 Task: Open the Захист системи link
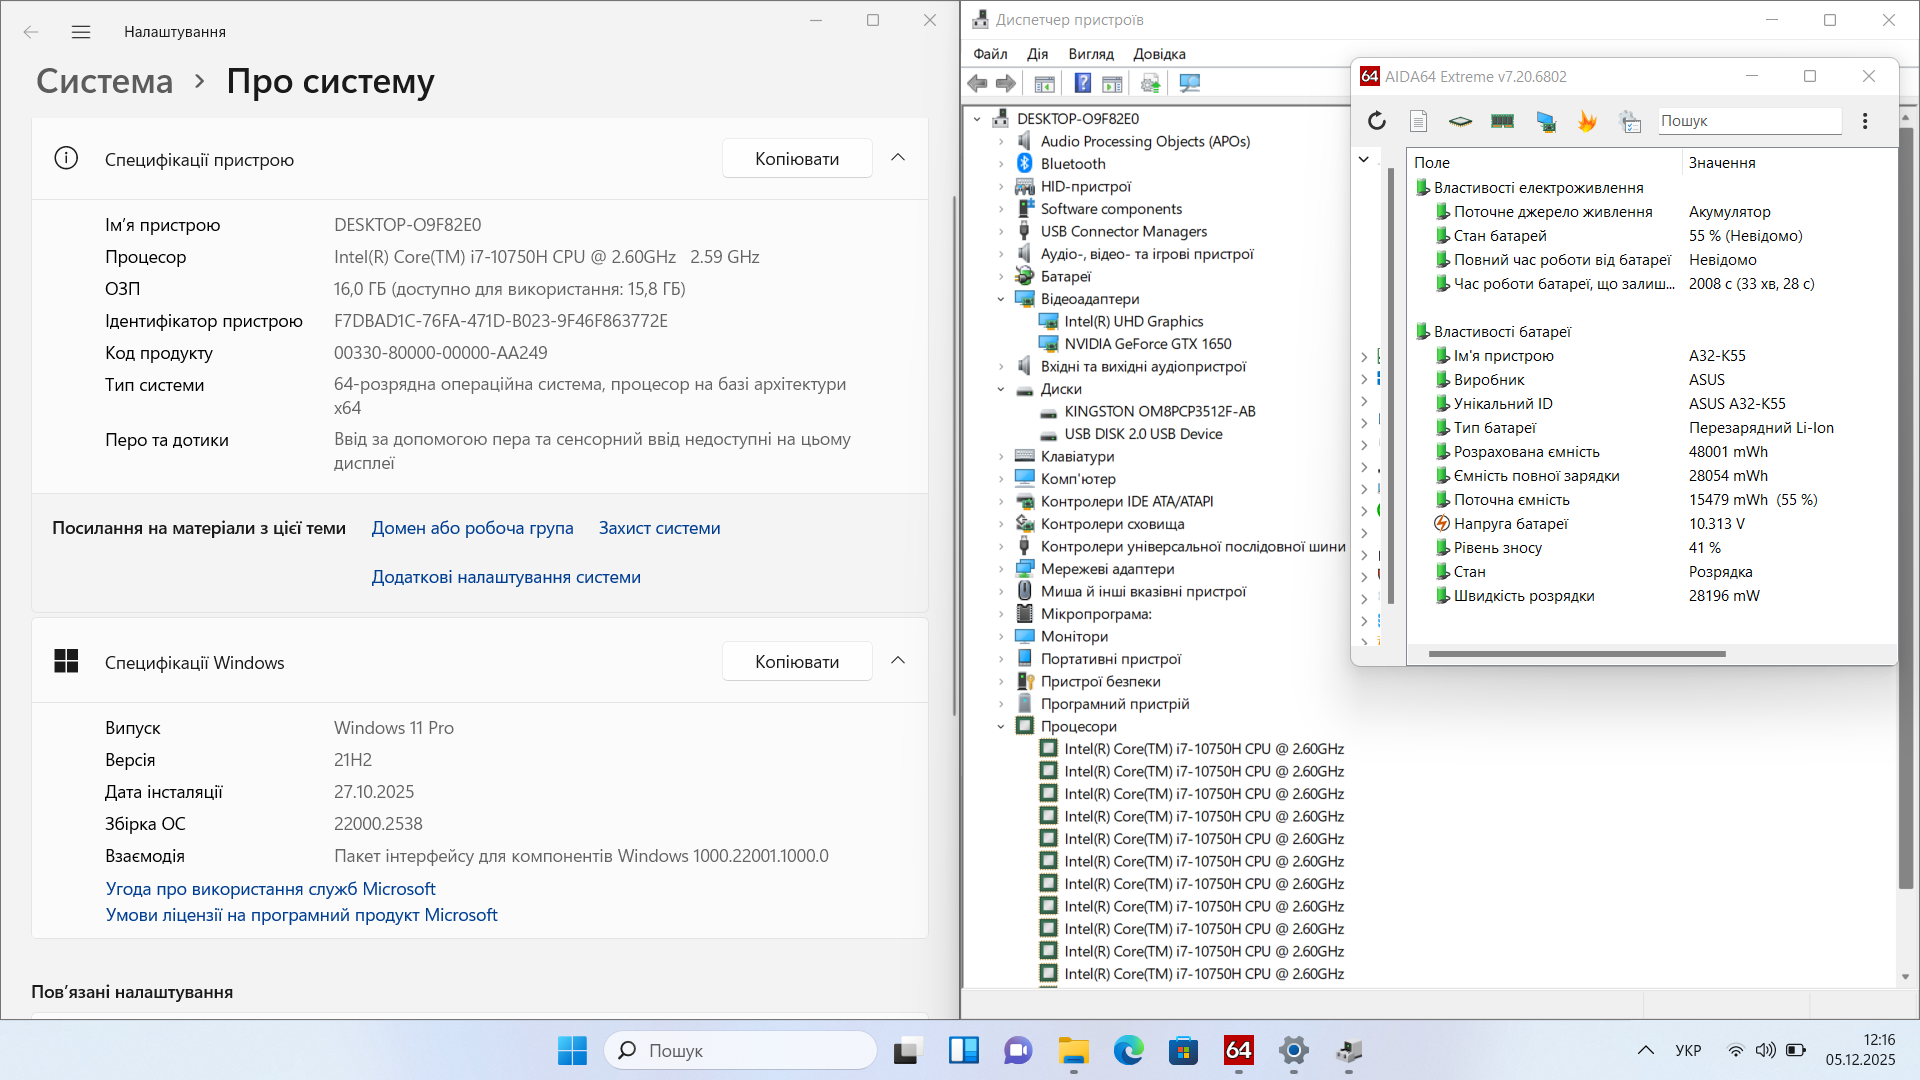tap(659, 528)
